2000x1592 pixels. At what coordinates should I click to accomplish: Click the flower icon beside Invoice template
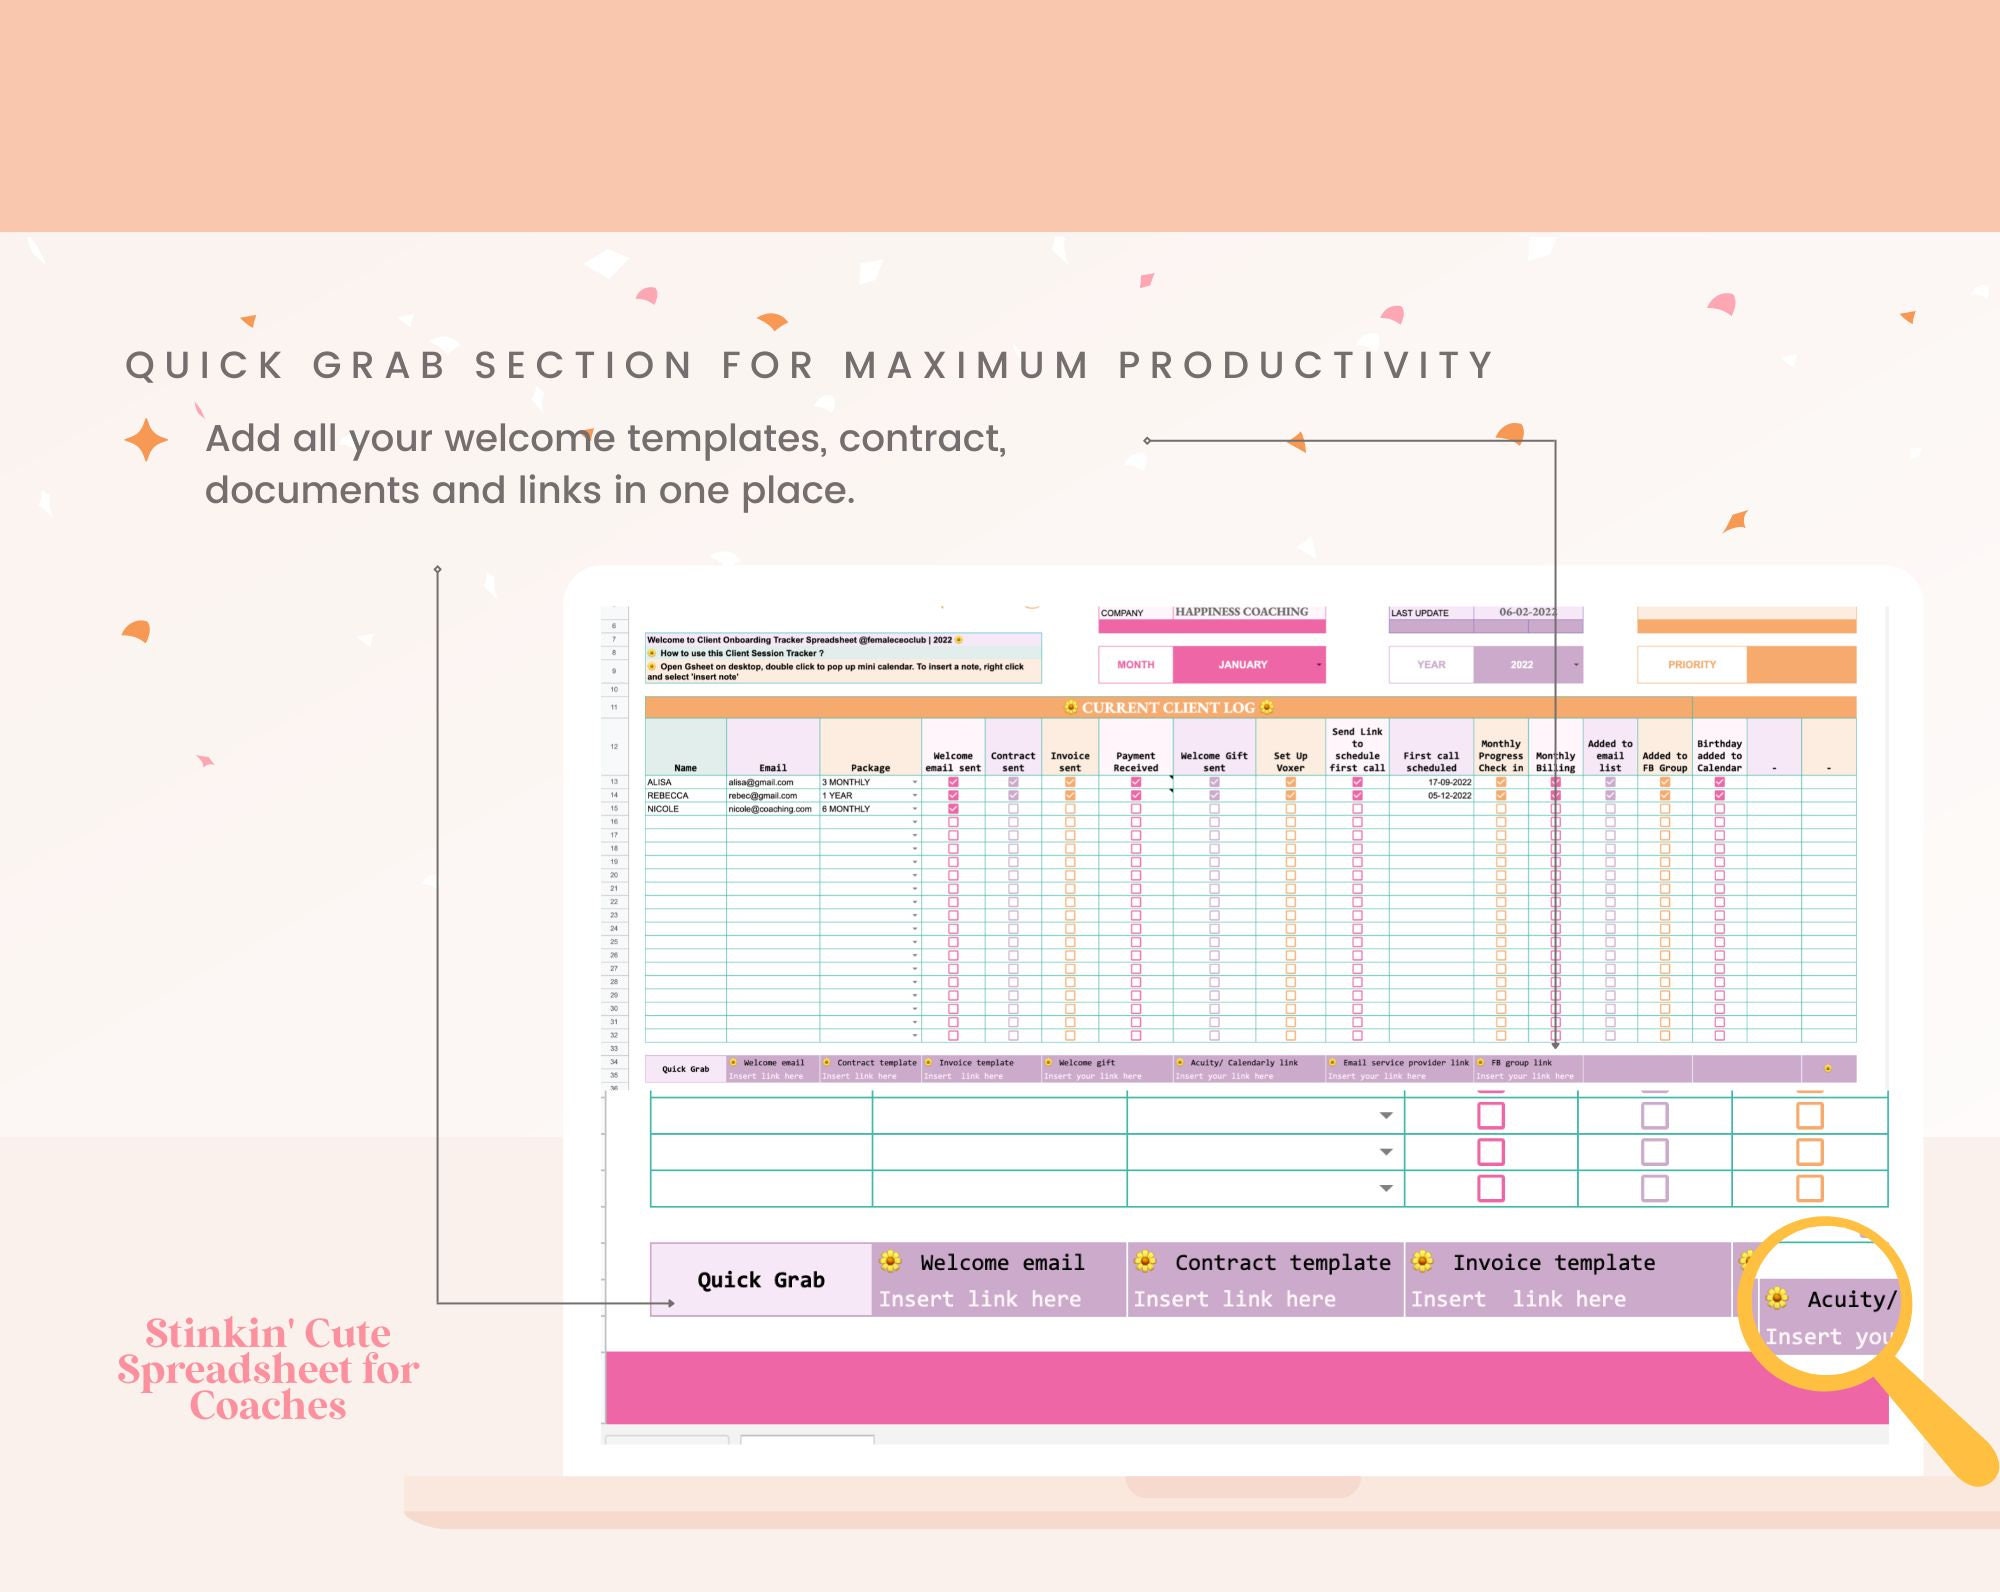coord(929,1062)
